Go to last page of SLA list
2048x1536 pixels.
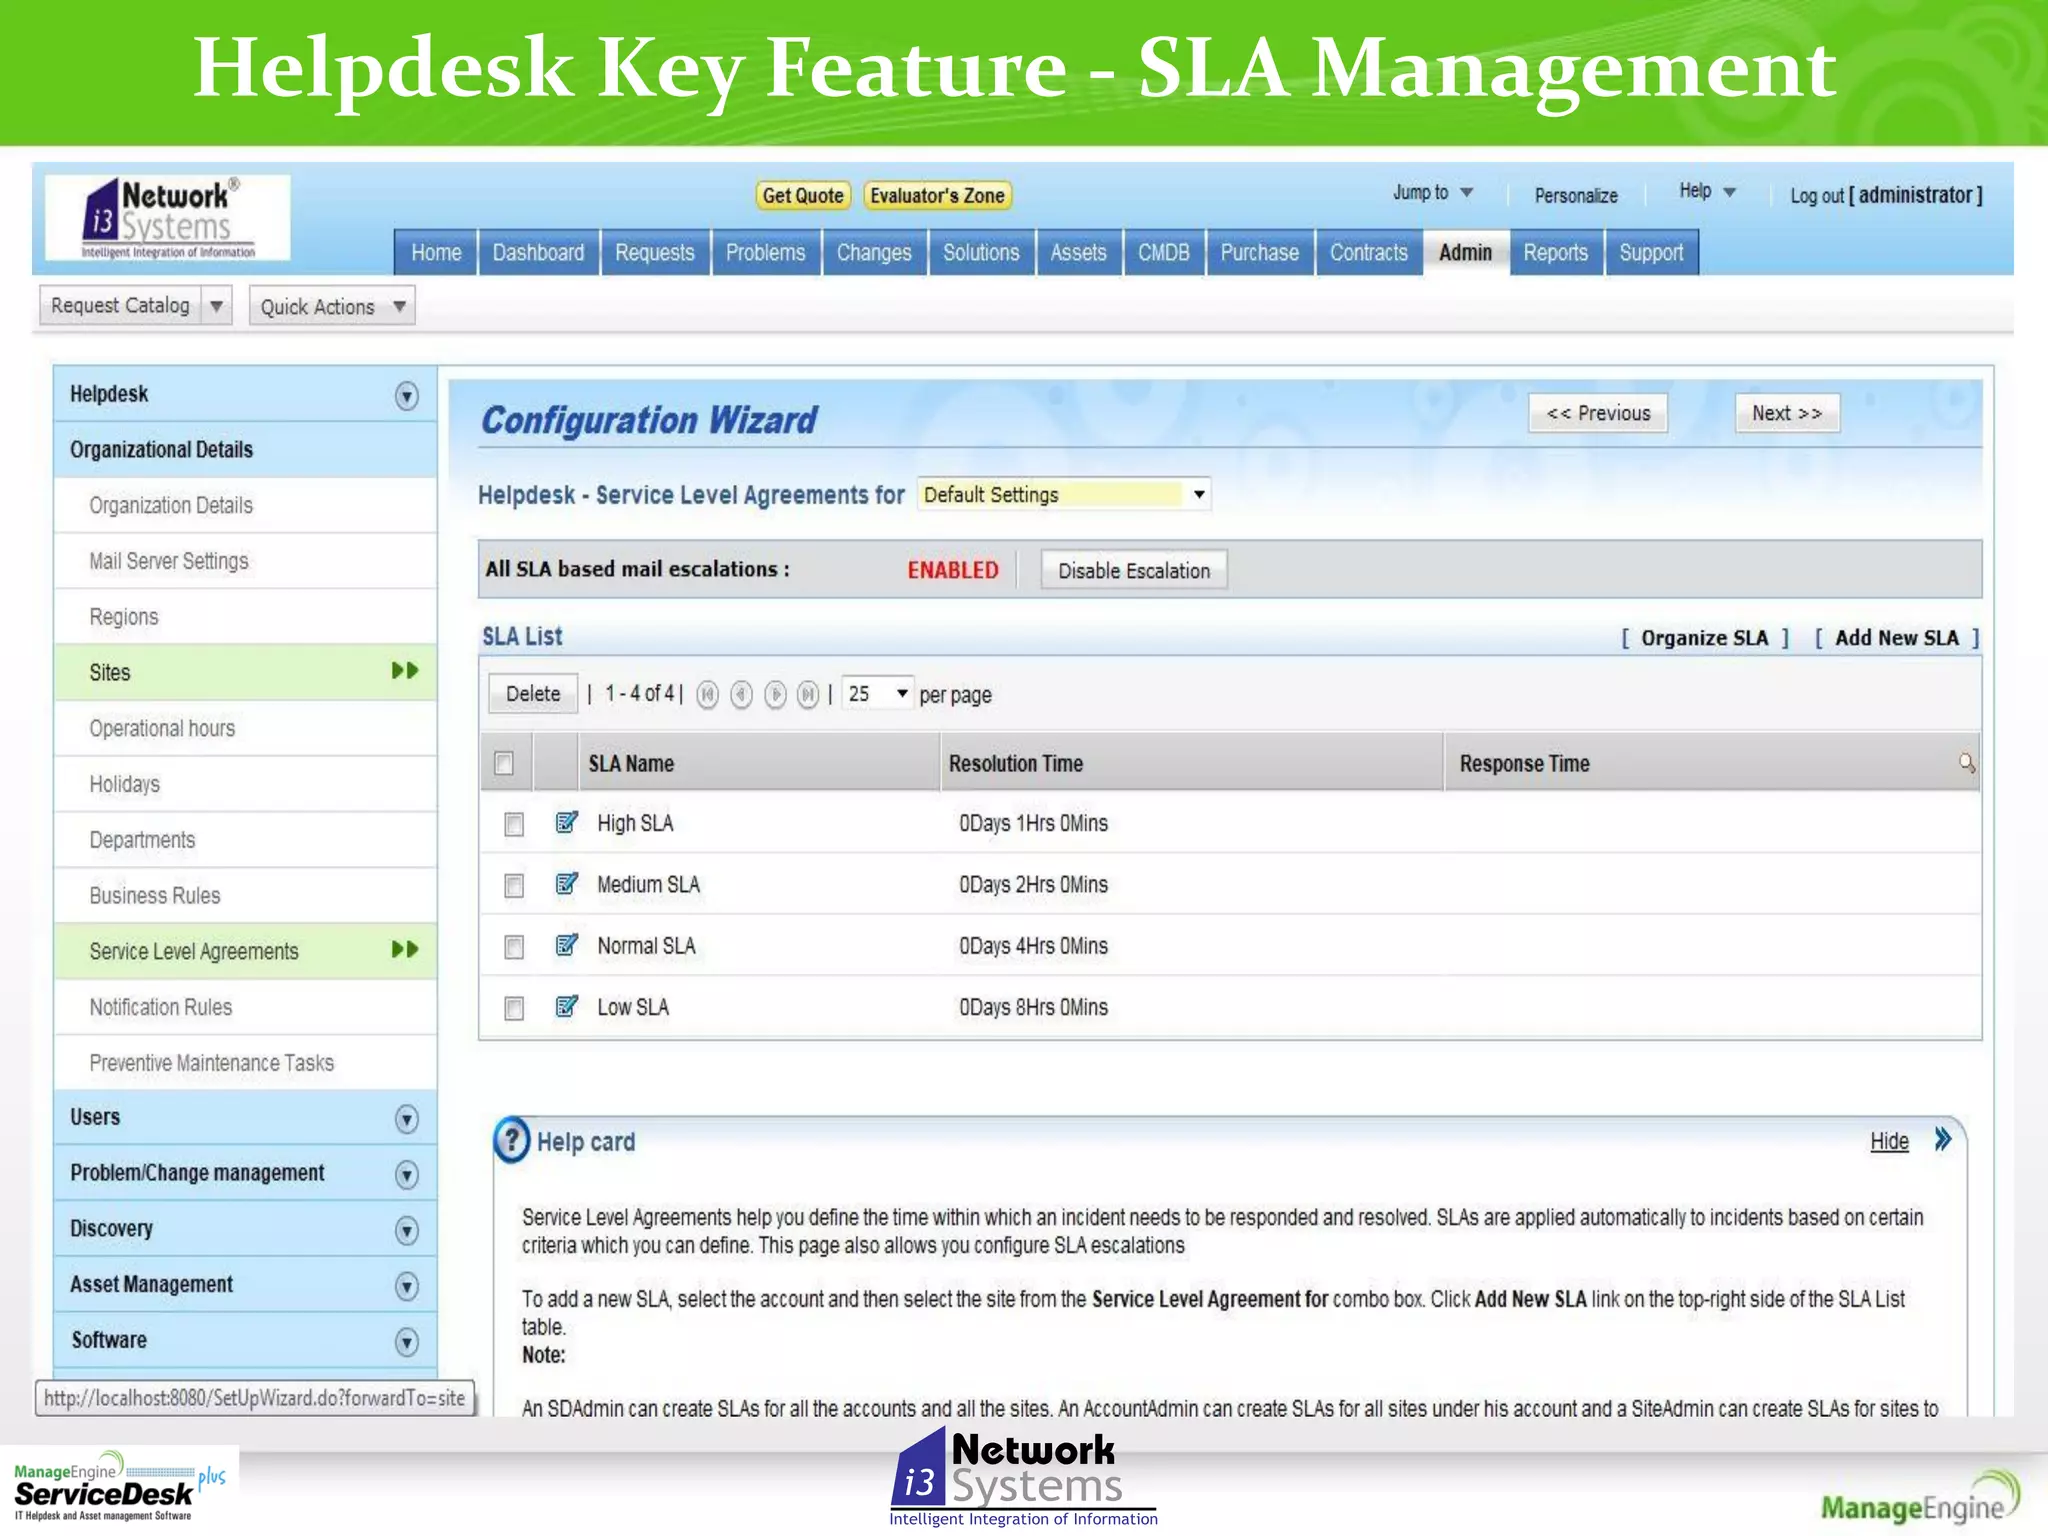[808, 694]
